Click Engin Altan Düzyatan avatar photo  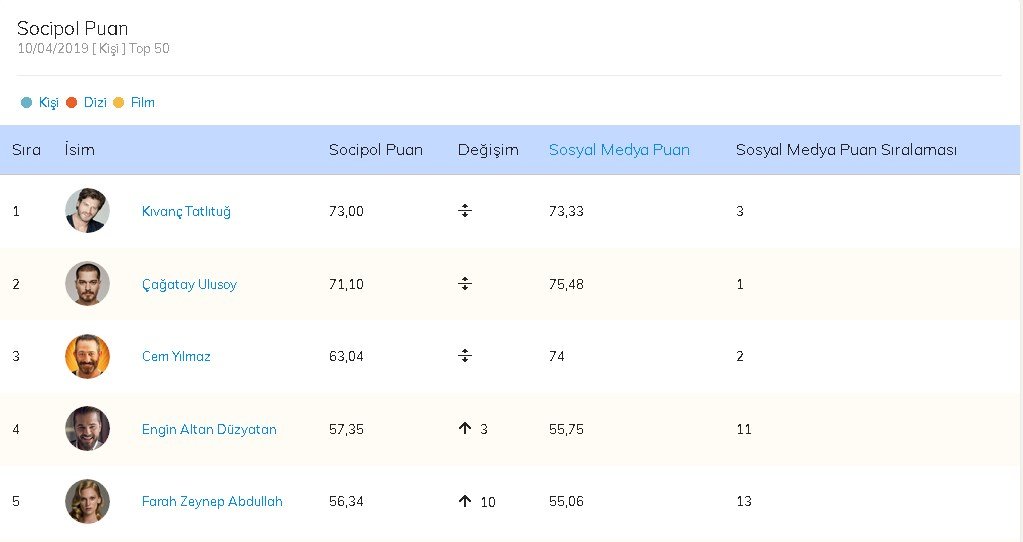pos(87,429)
